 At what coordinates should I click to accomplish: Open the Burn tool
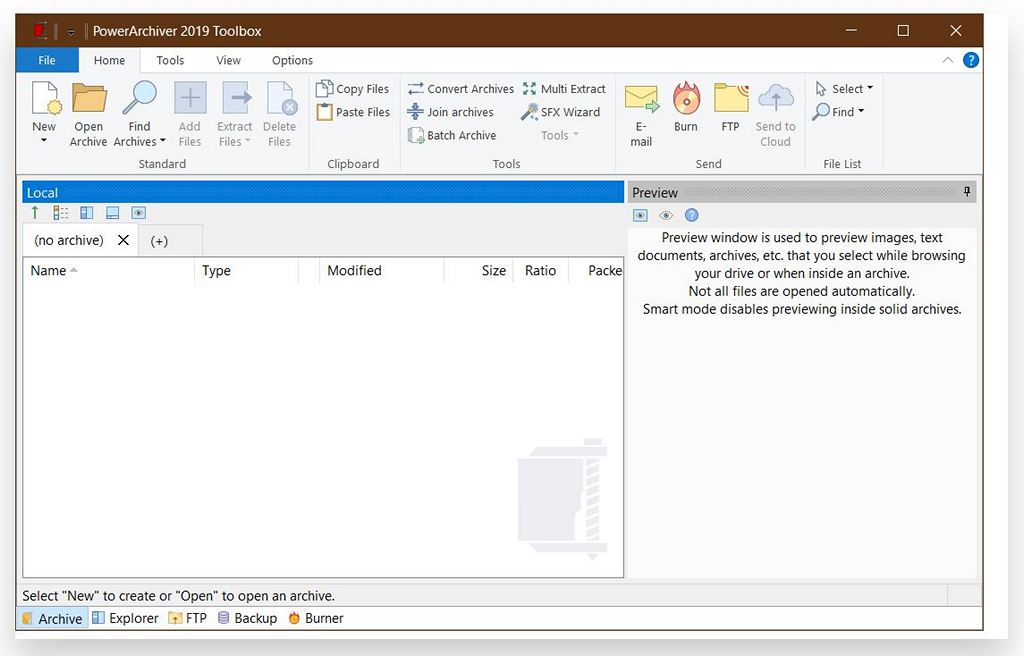(x=686, y=107)
